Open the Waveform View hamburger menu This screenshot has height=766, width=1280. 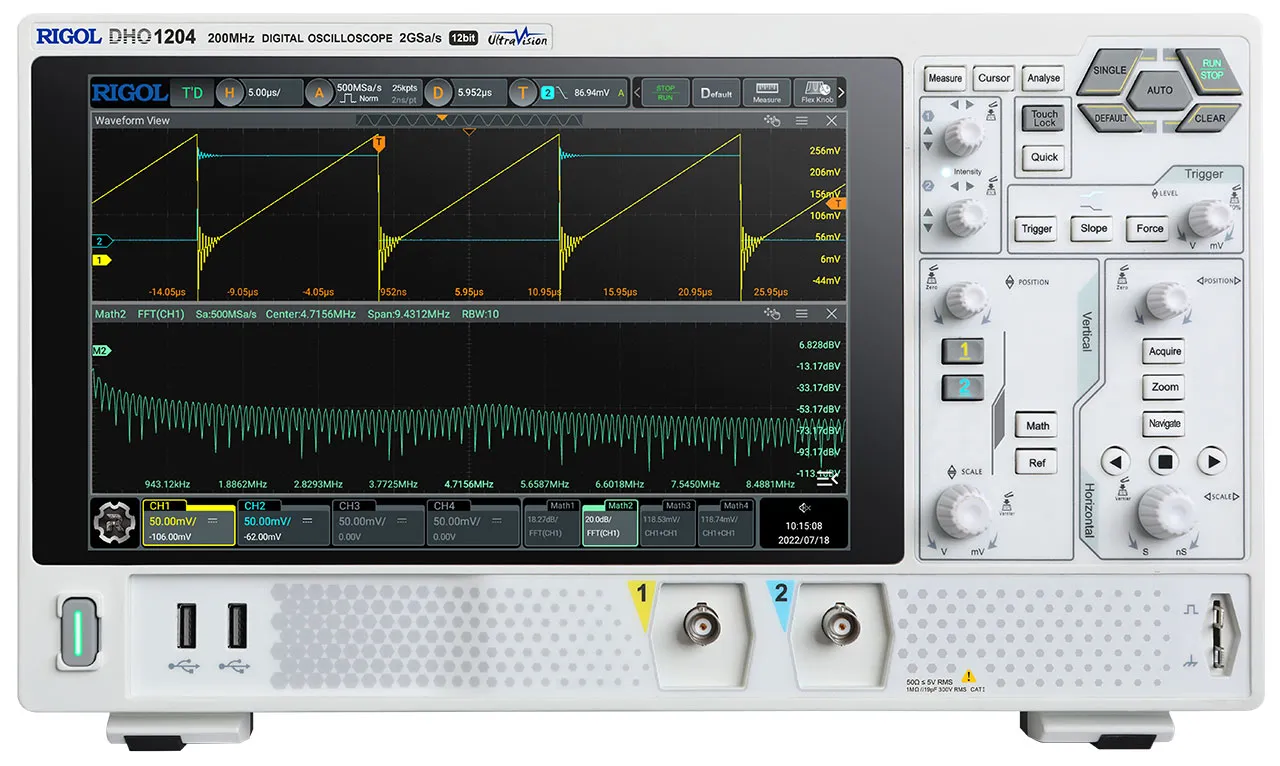point(802,121)
